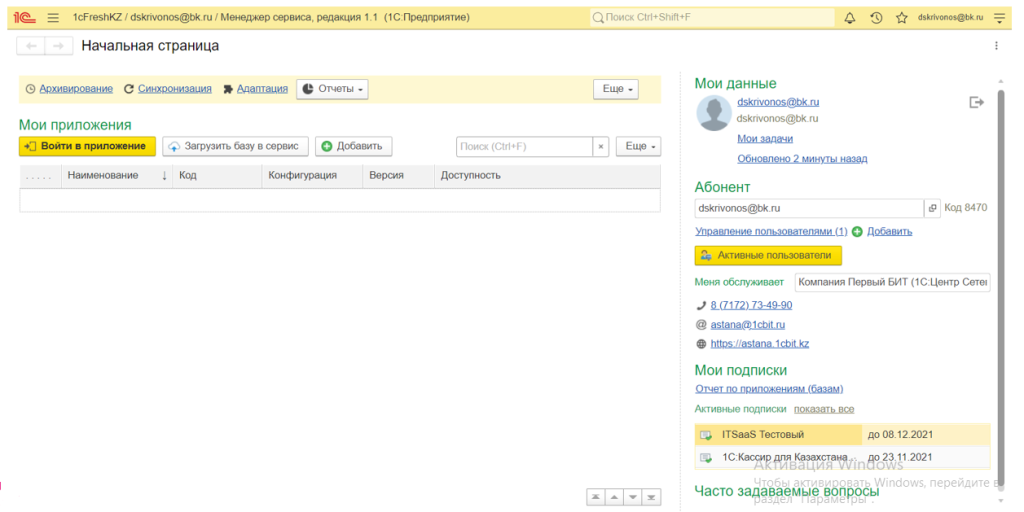
Task: Open Архивирование link
Action: [x=76, y=89]
